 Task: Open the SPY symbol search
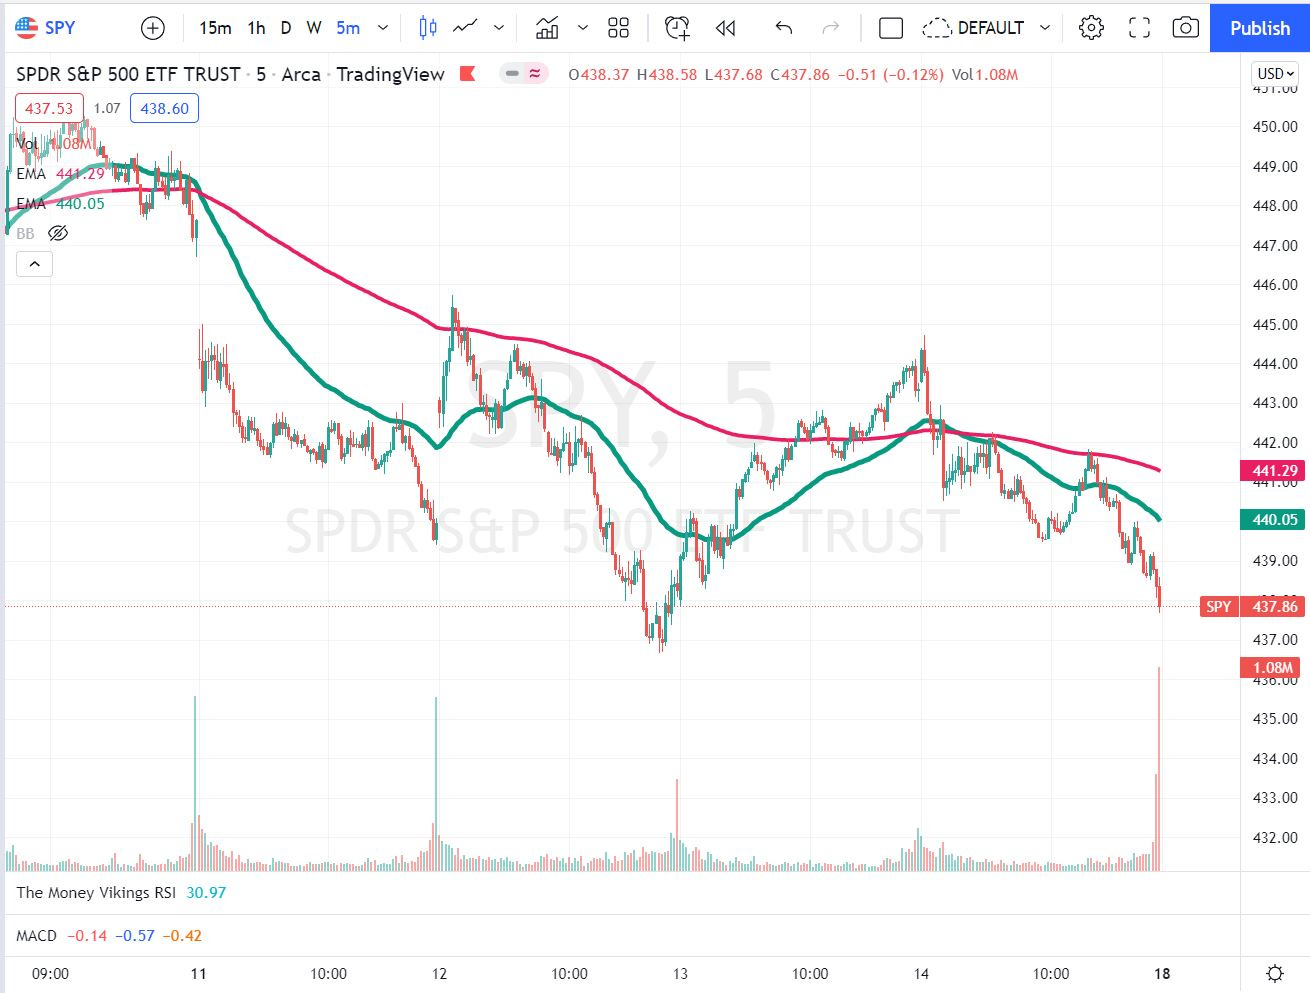click(x=46, y=27)
